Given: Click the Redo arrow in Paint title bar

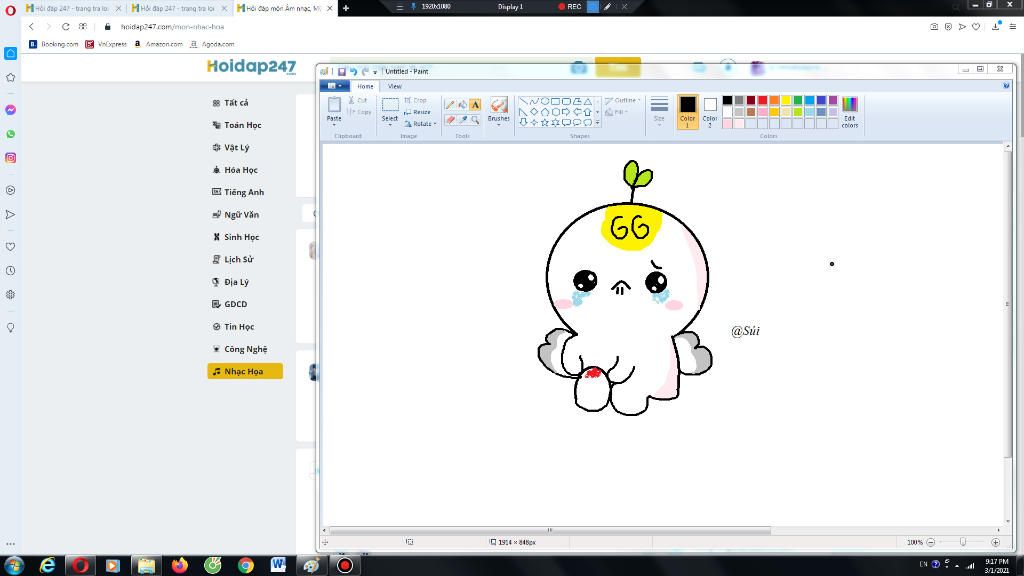Looking at the screenshot, I should point(365,71).
